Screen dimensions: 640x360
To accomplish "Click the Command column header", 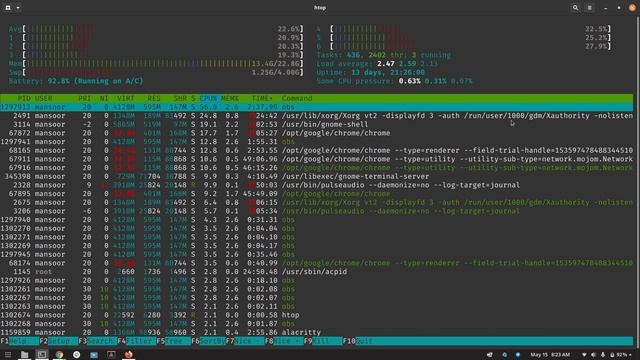I will pos(297,98).
